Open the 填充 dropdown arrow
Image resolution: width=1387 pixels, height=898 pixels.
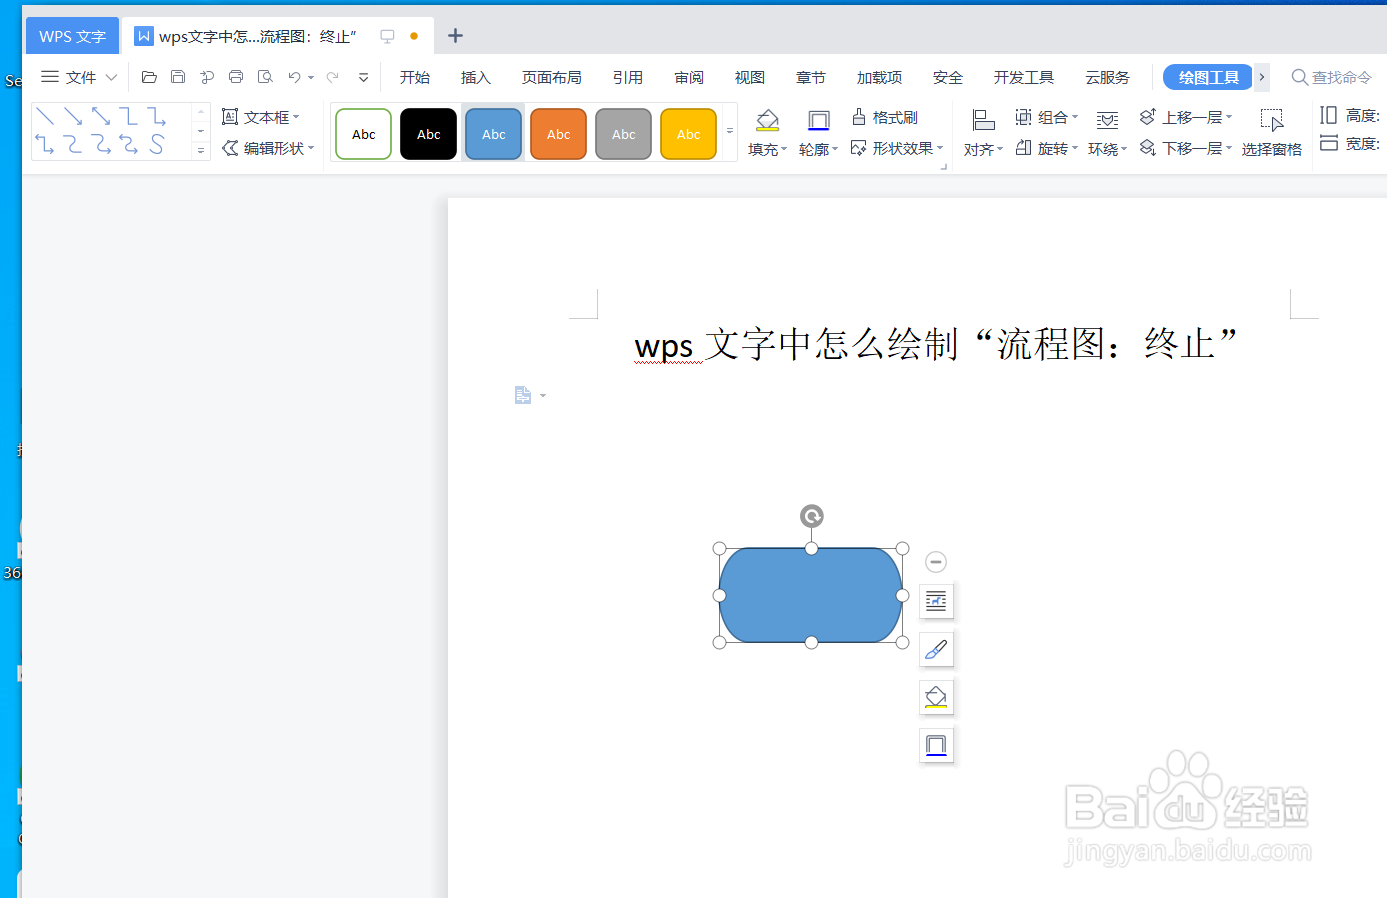click(784, 150)
